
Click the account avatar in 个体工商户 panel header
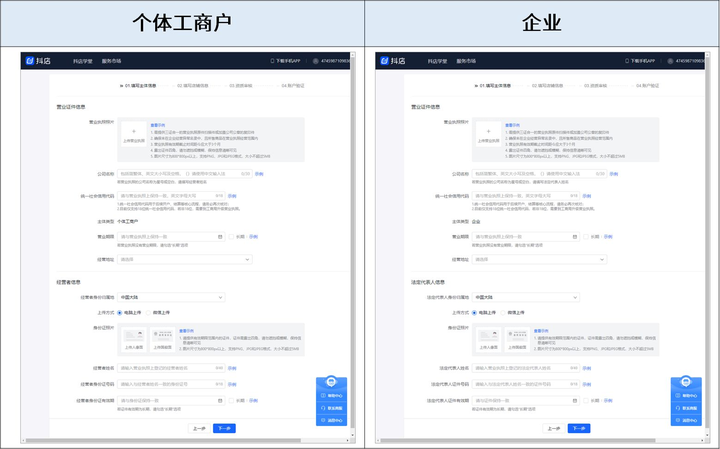pos(315,61)
